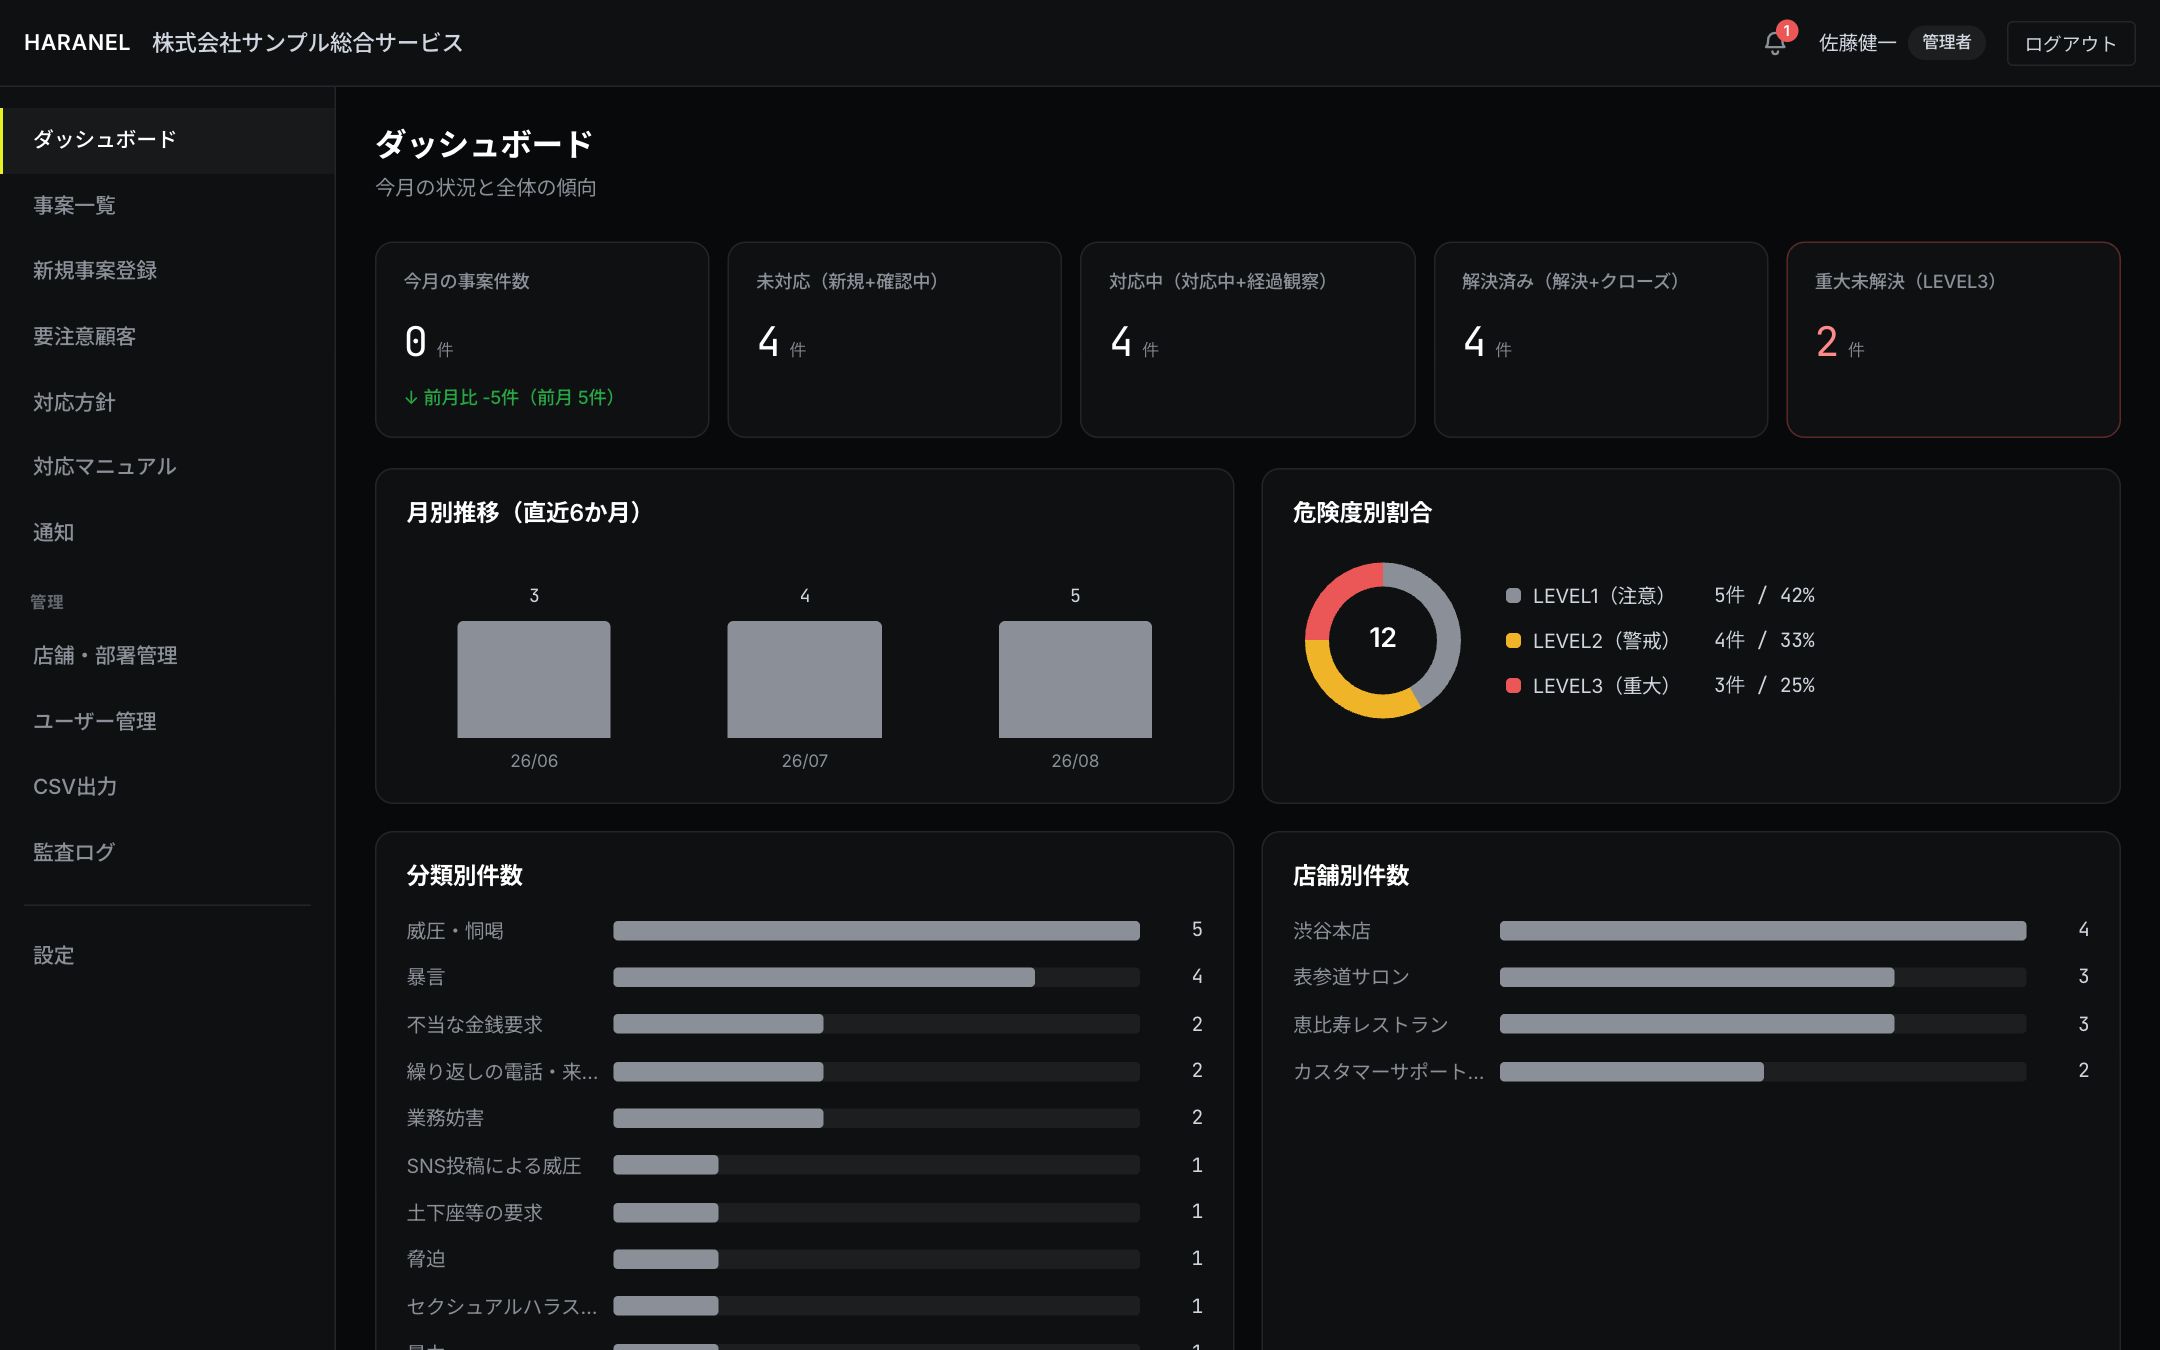The image size is (2160, 1350).
Task: Click the 不当な金銭要求 row label
Action: click(474, 1024)
